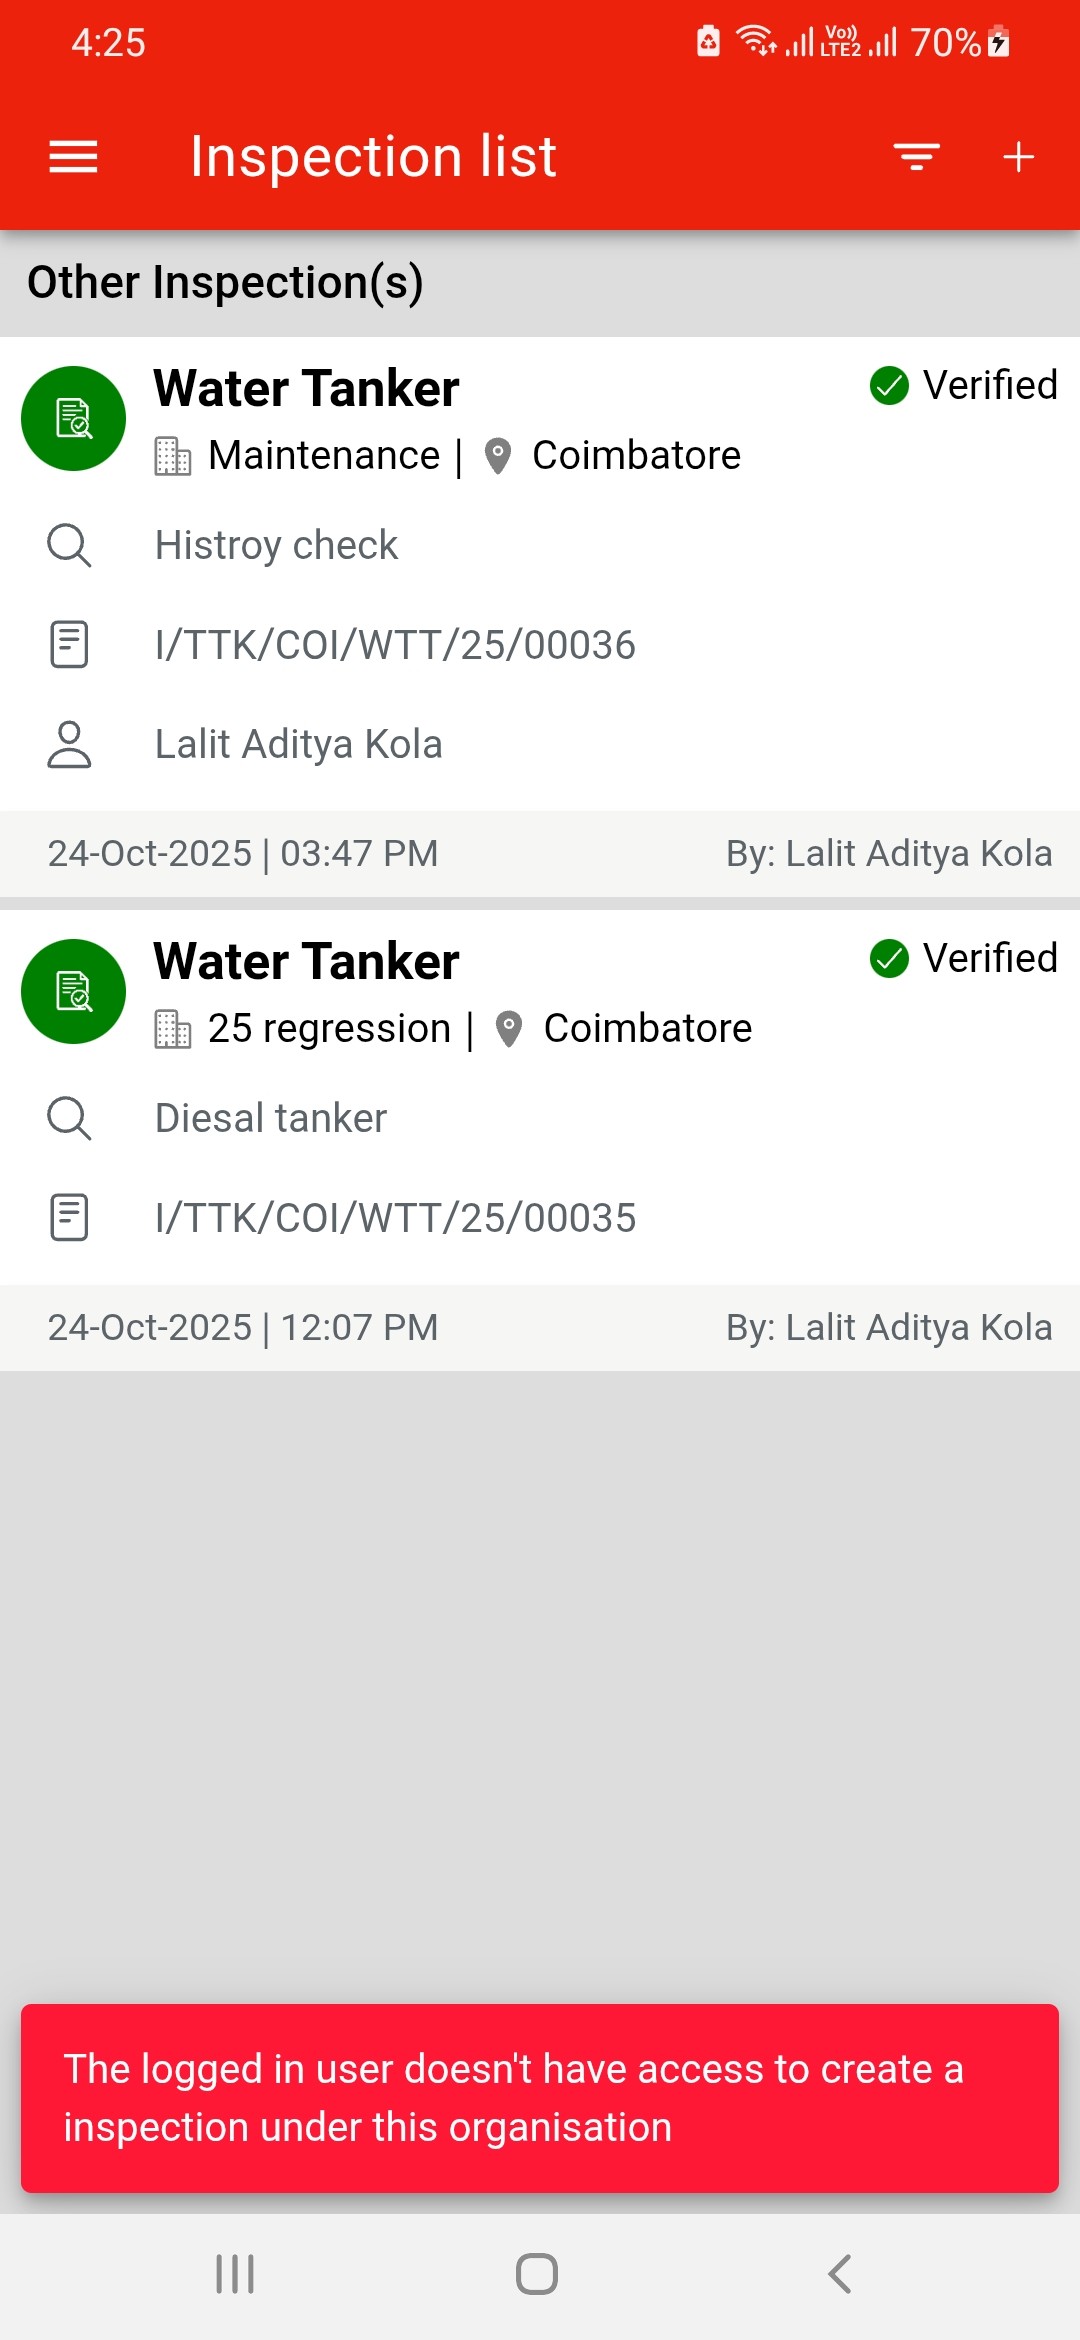Screen dimensions: 1080x2340
Task: Tap the search icon beside Histroy check
Action: (x=69, y=545)
